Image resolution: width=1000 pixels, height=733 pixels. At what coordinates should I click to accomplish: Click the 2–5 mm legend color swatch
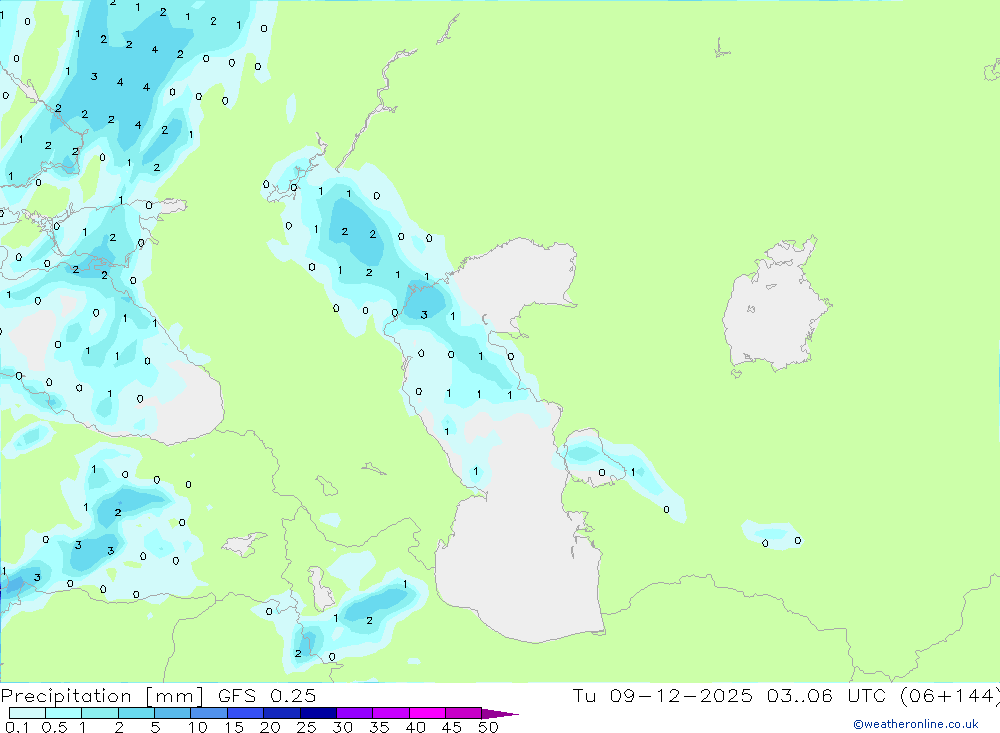136,713
